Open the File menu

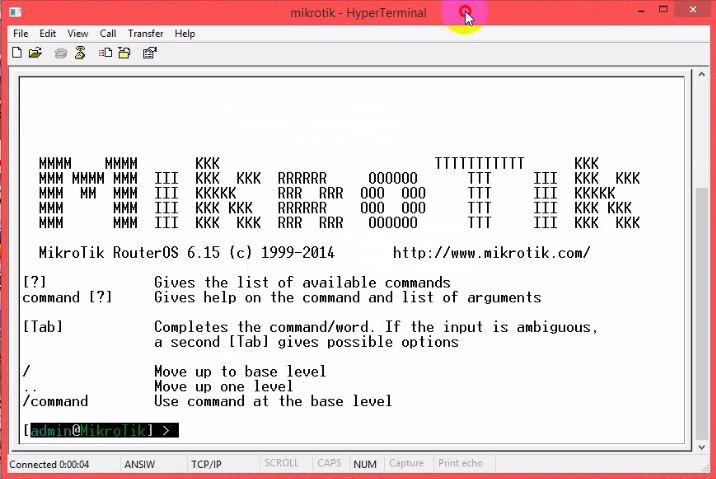[x=21, y=33]
